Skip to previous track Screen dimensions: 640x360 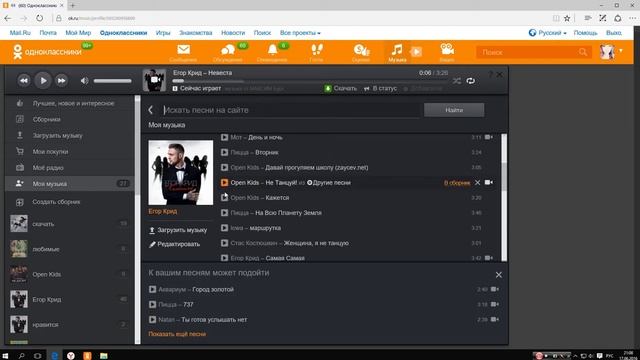[24, 80]
